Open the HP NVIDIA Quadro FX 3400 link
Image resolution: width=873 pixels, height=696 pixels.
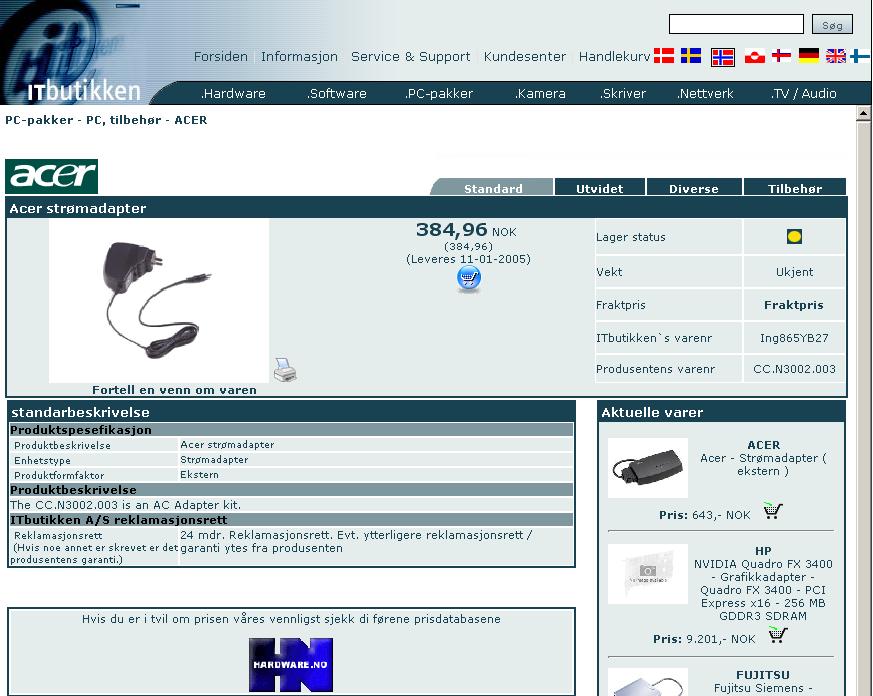[763, 584]
